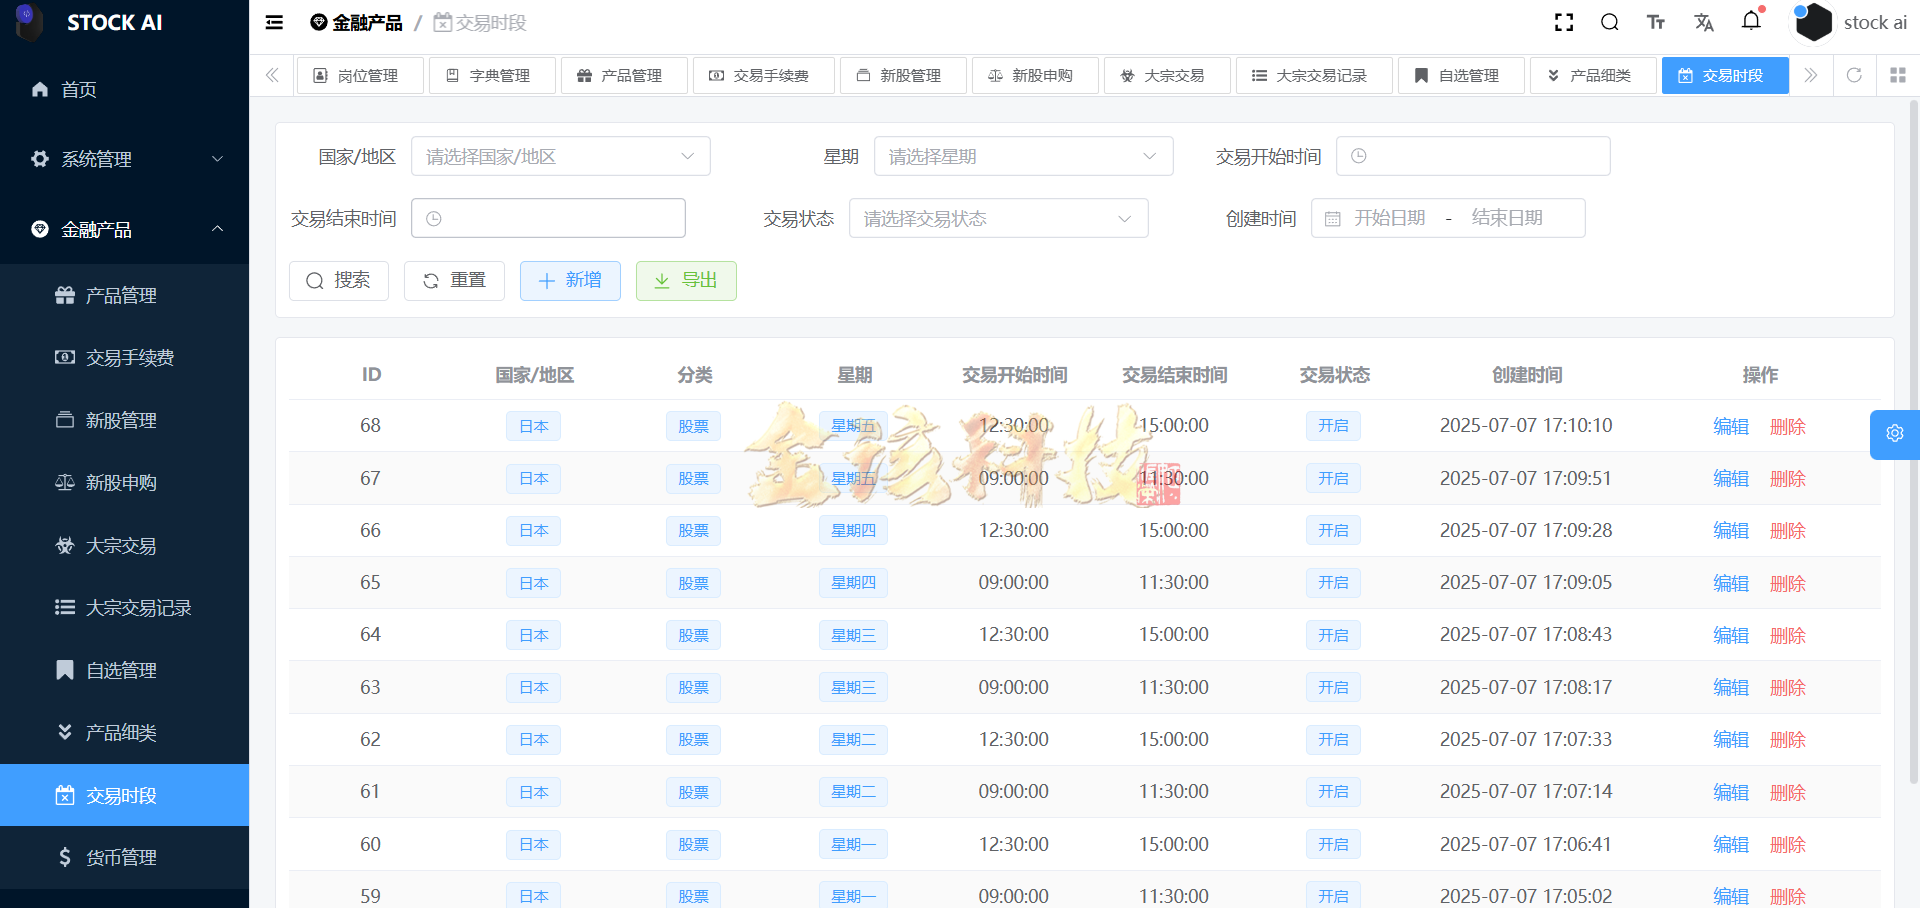Switch to the 大宗交易记录 tab
This screenshot has width=1920, height=908.
1314,75
